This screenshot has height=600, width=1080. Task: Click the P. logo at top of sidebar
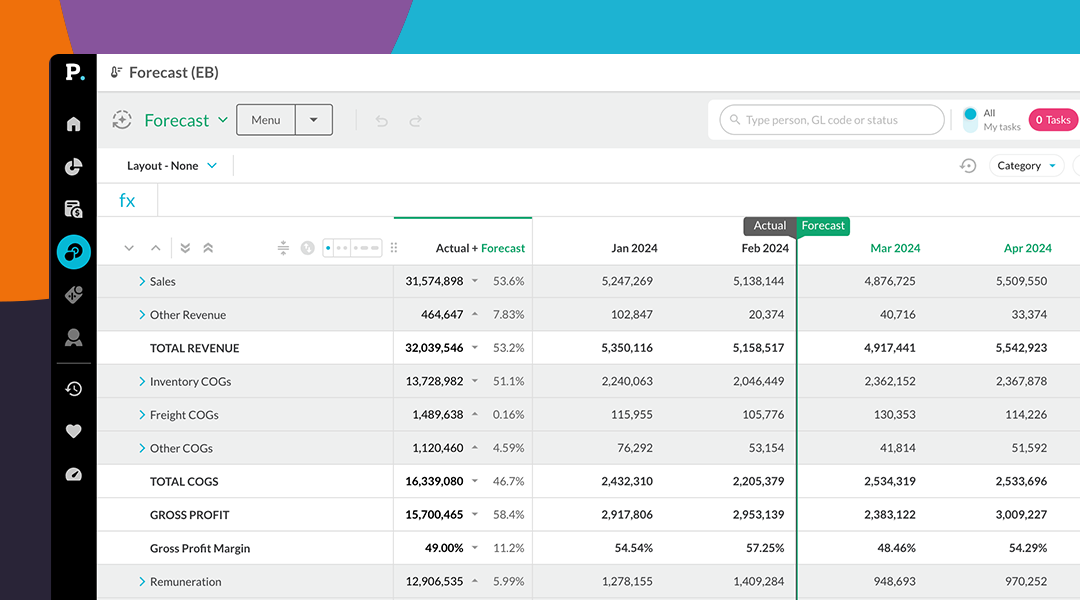coord(74,72)
